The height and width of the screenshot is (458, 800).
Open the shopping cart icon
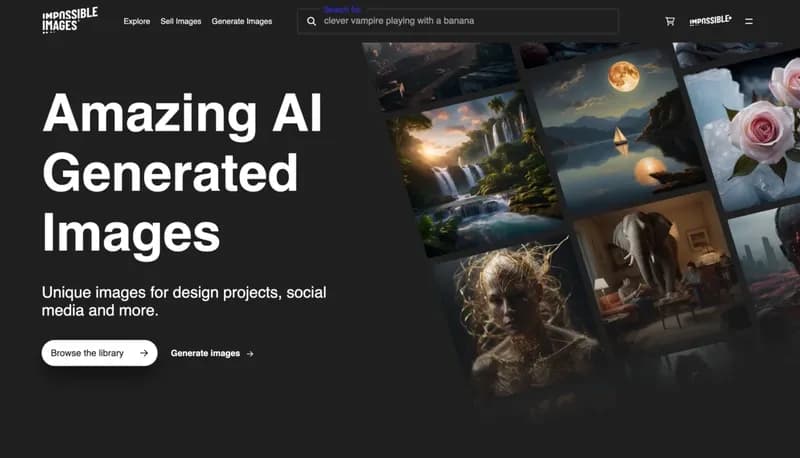click(x=670, y=21)
